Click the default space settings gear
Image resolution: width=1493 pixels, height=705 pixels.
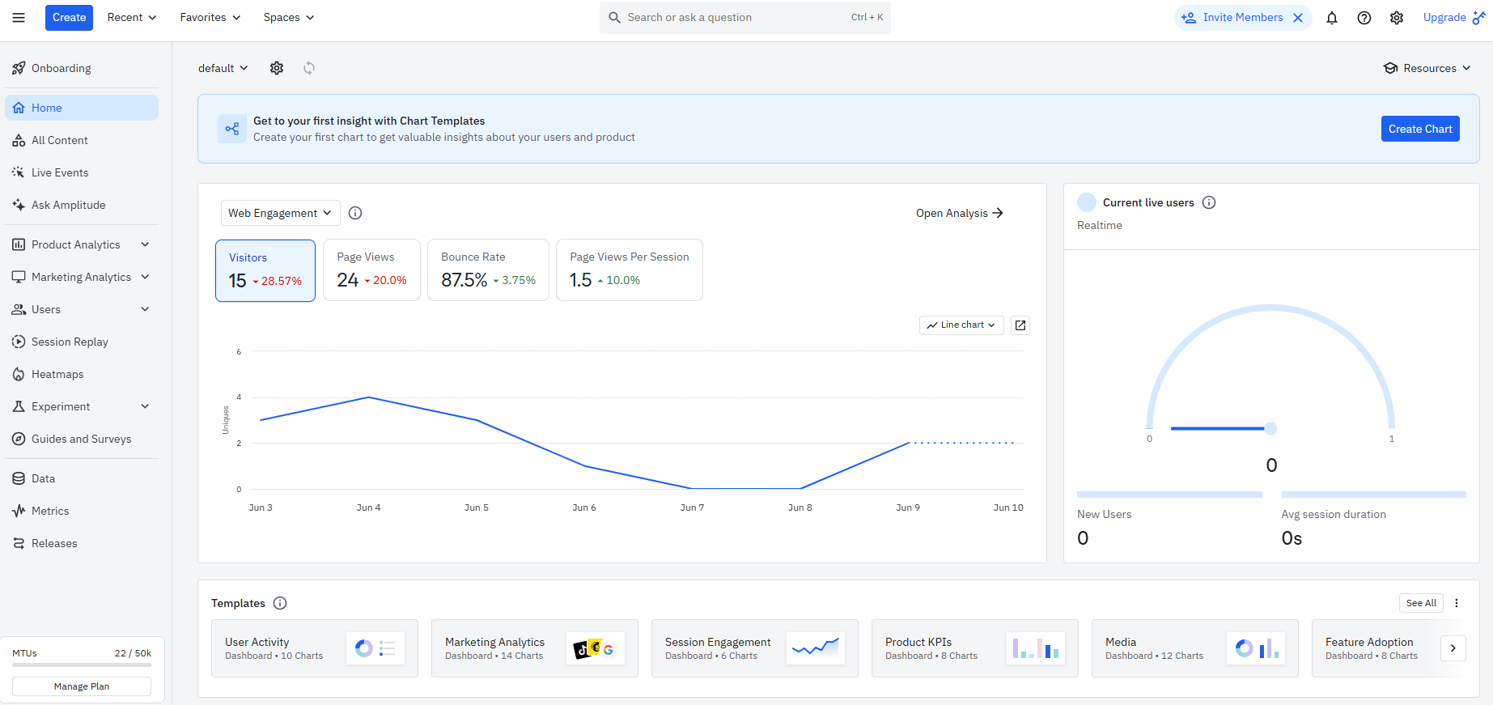(277, 68)
